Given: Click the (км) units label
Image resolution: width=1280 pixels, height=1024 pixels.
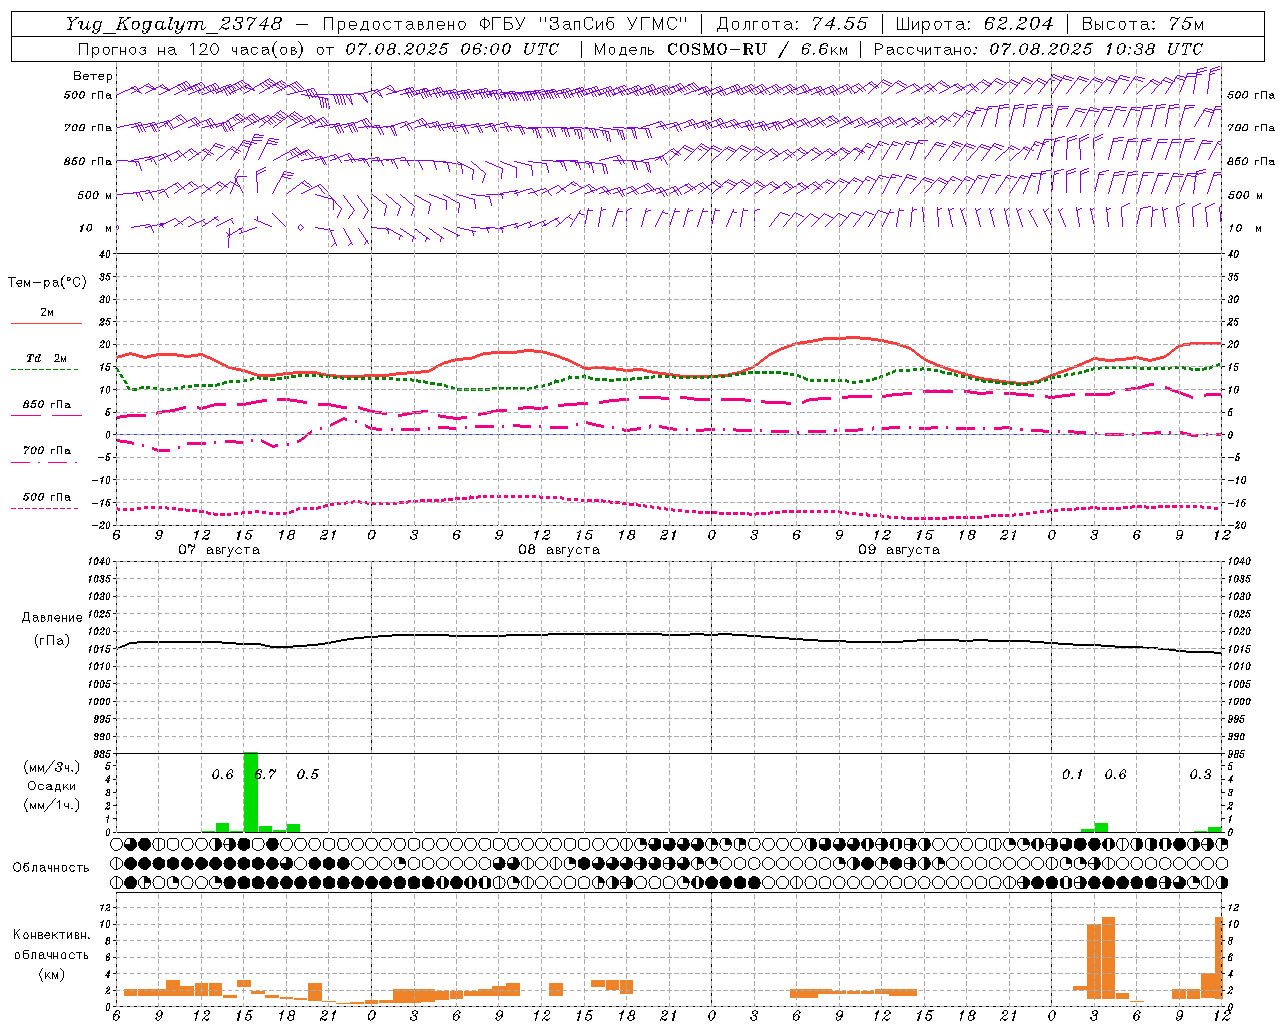Looking at the screenshot, I should [51, 974].
